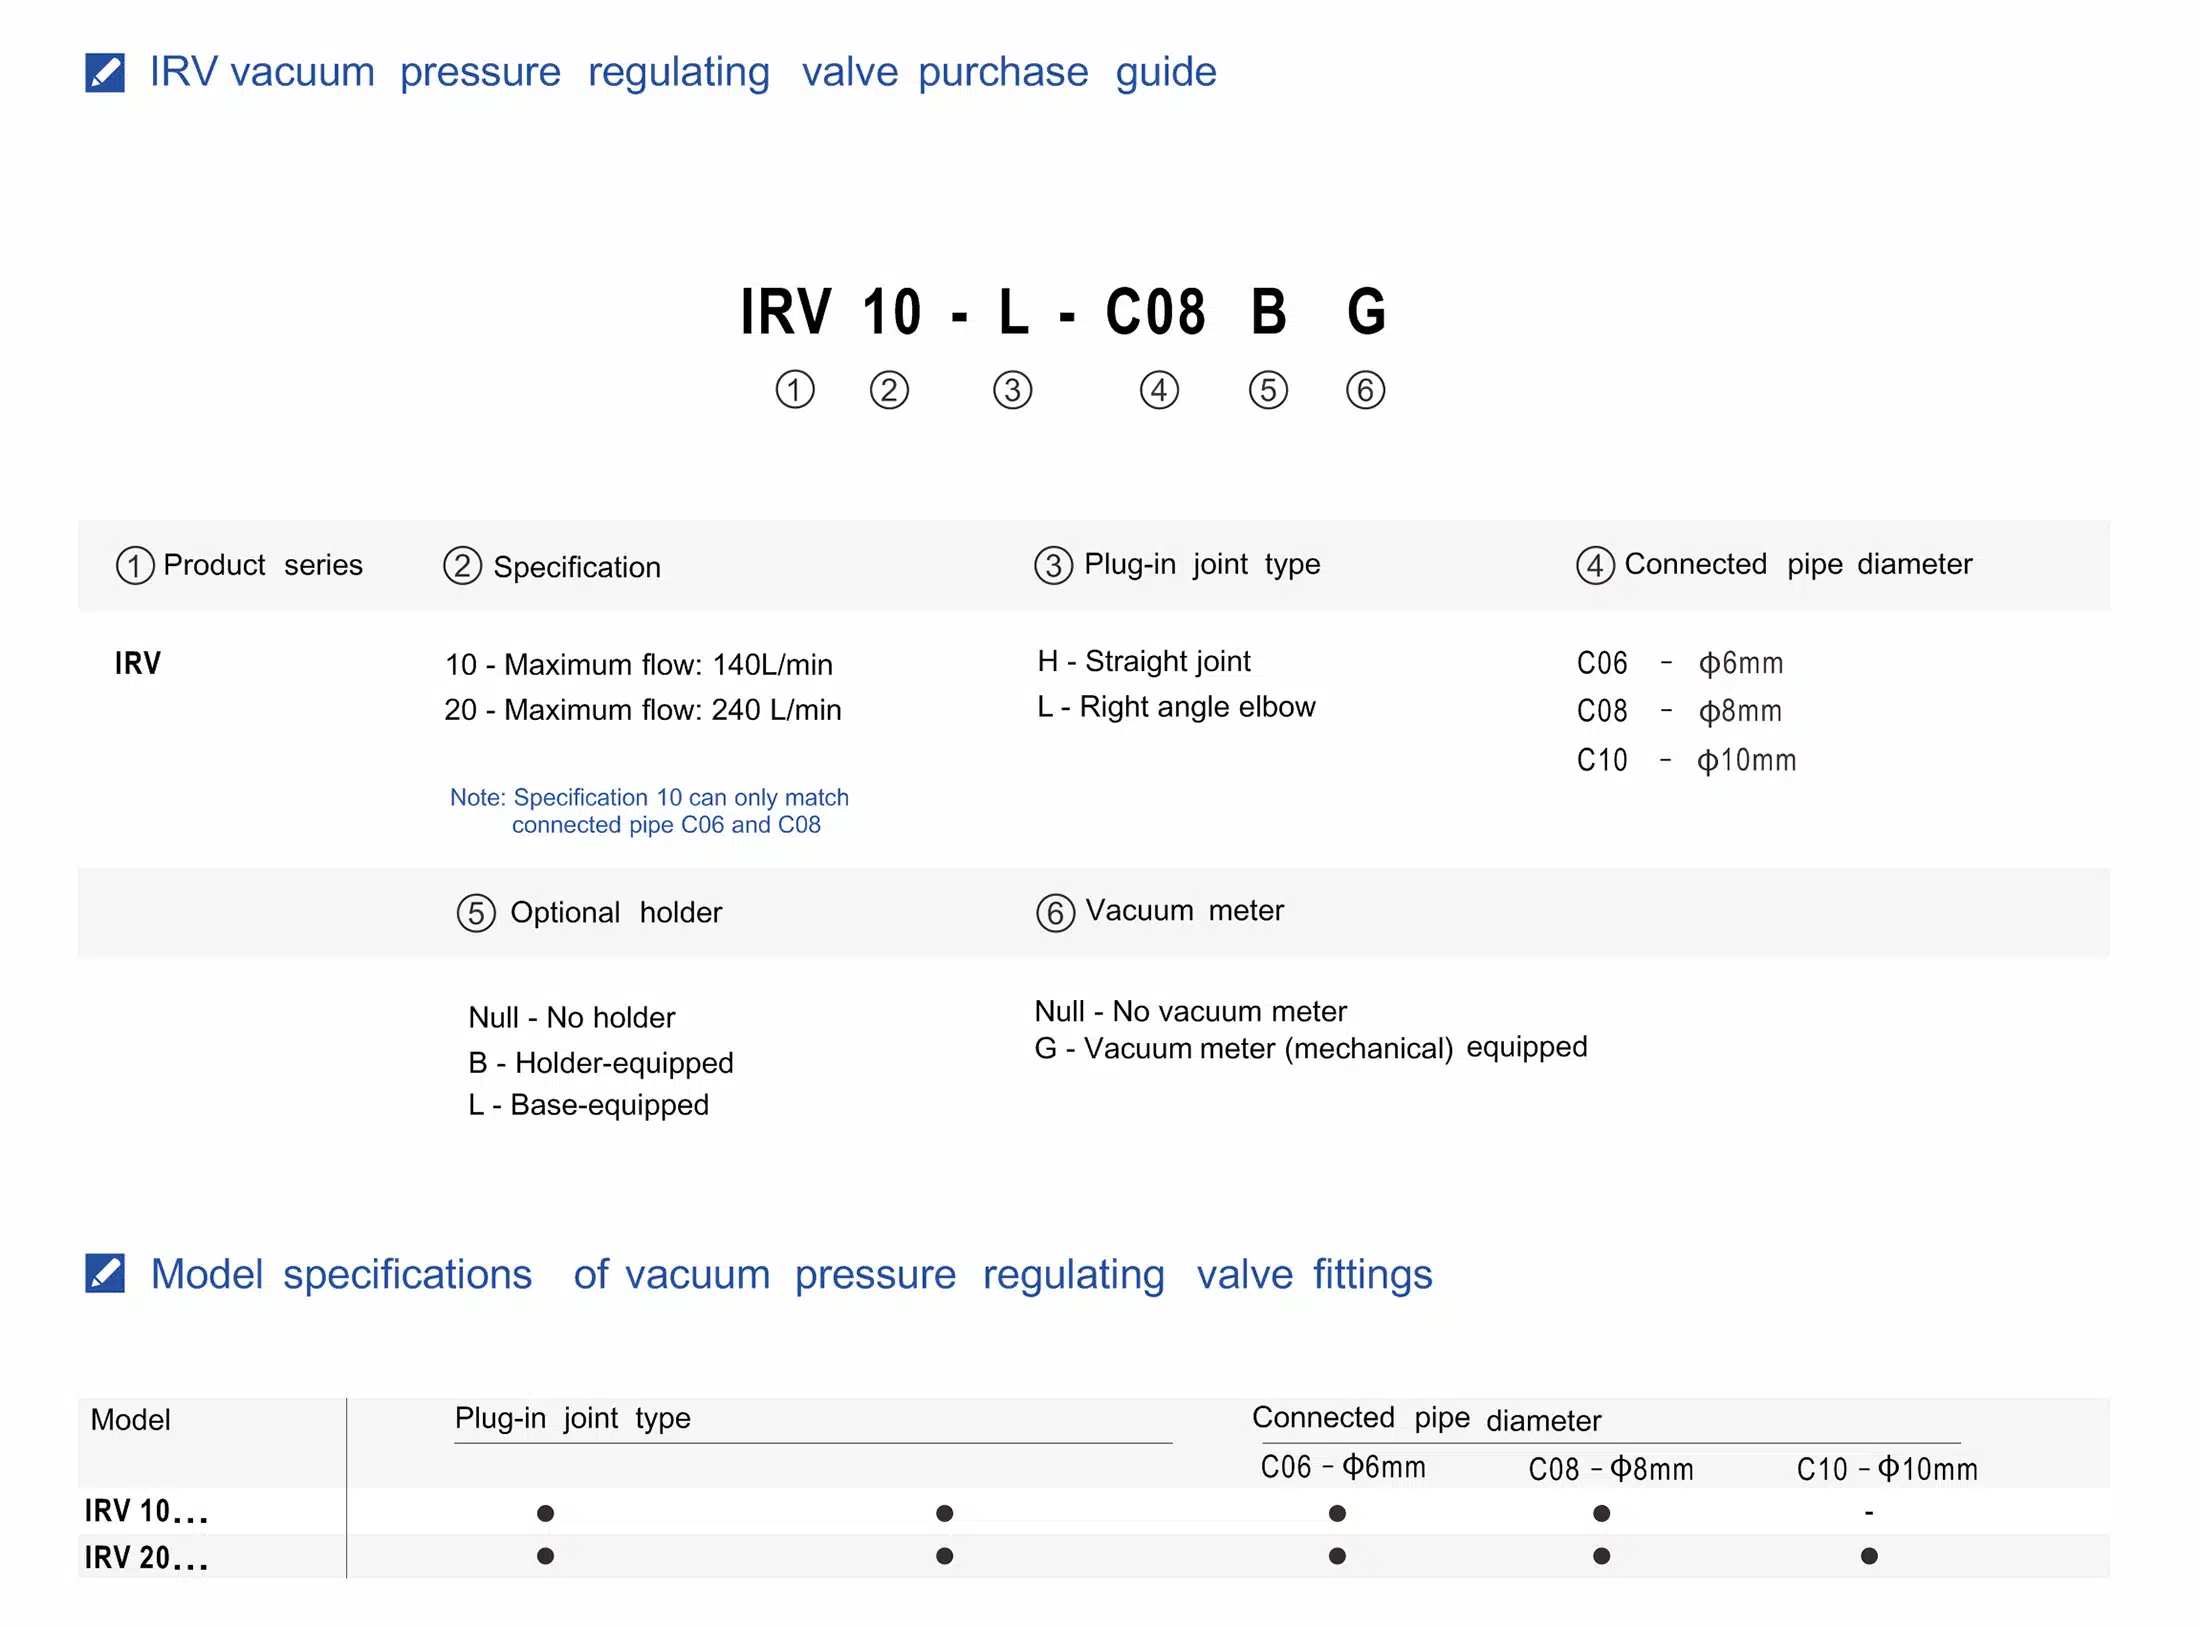This screenshot has width=2200, height=1626.
Task: Click the IRV 10 dot under C08 column
Action: 1601,1513
